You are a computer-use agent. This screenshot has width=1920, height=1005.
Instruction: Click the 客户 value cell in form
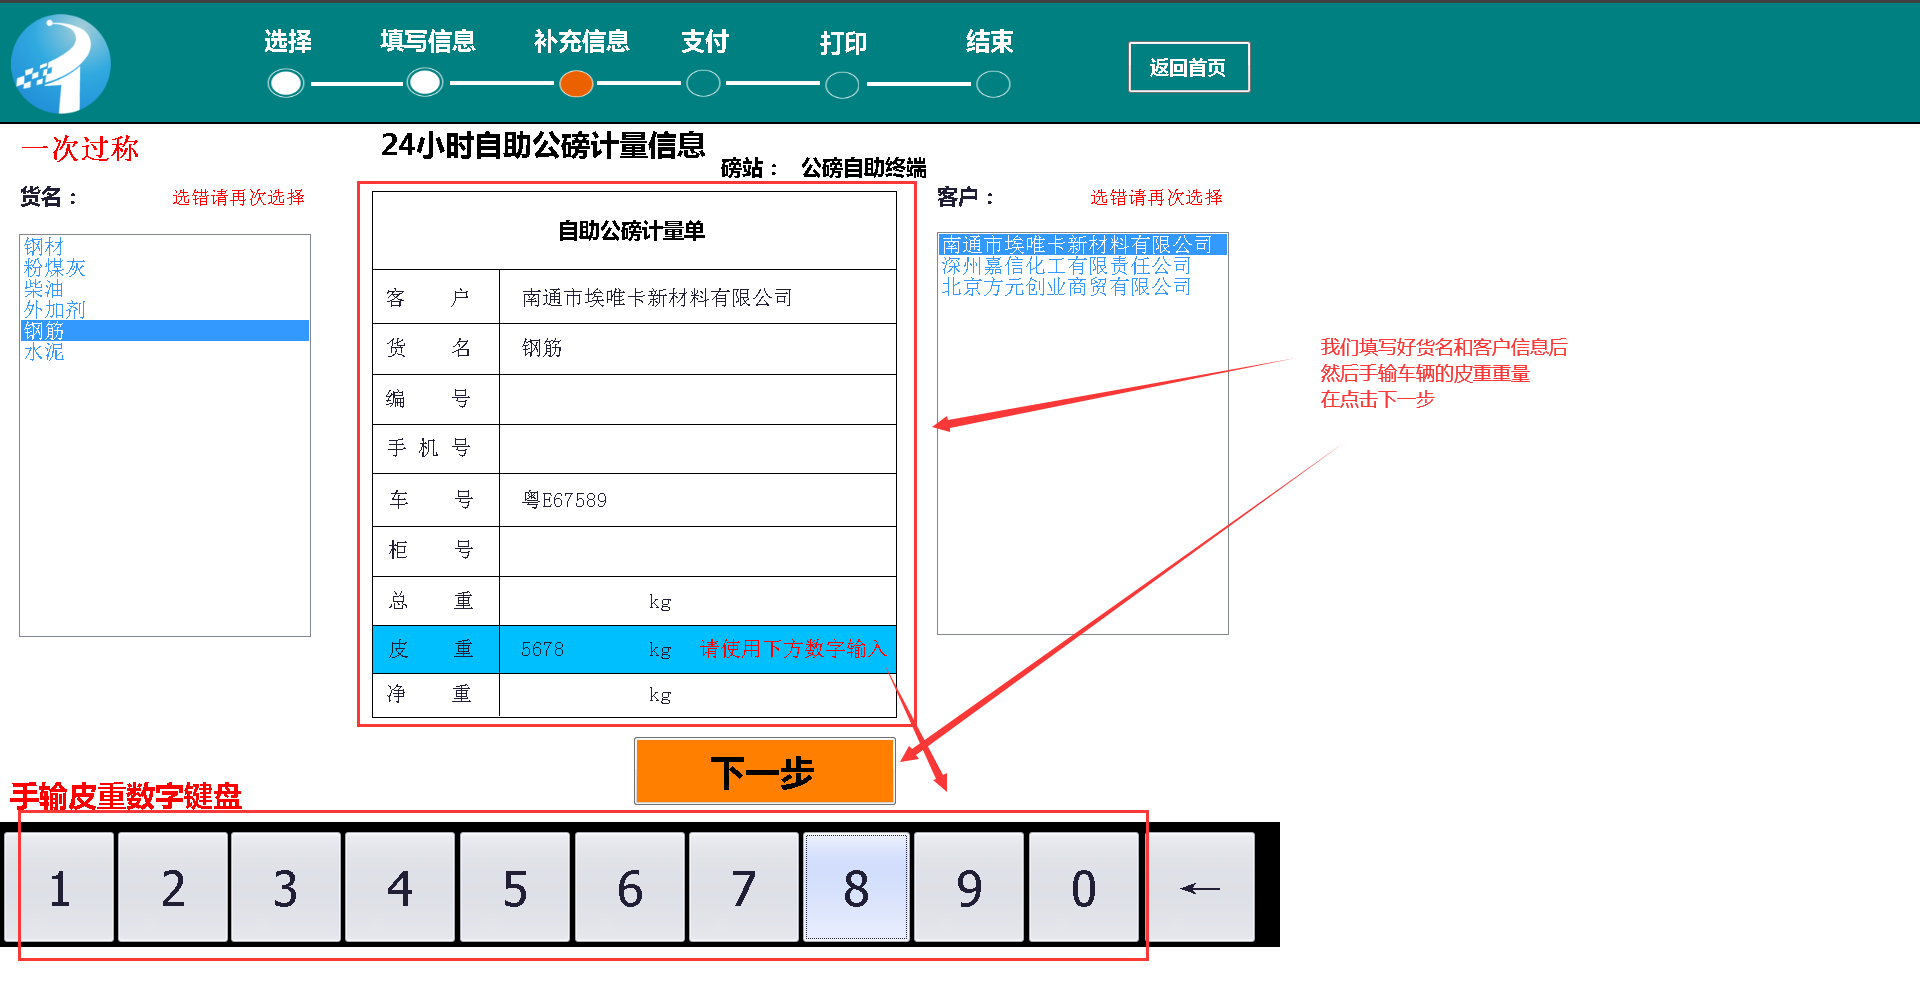tap(697, 297)
